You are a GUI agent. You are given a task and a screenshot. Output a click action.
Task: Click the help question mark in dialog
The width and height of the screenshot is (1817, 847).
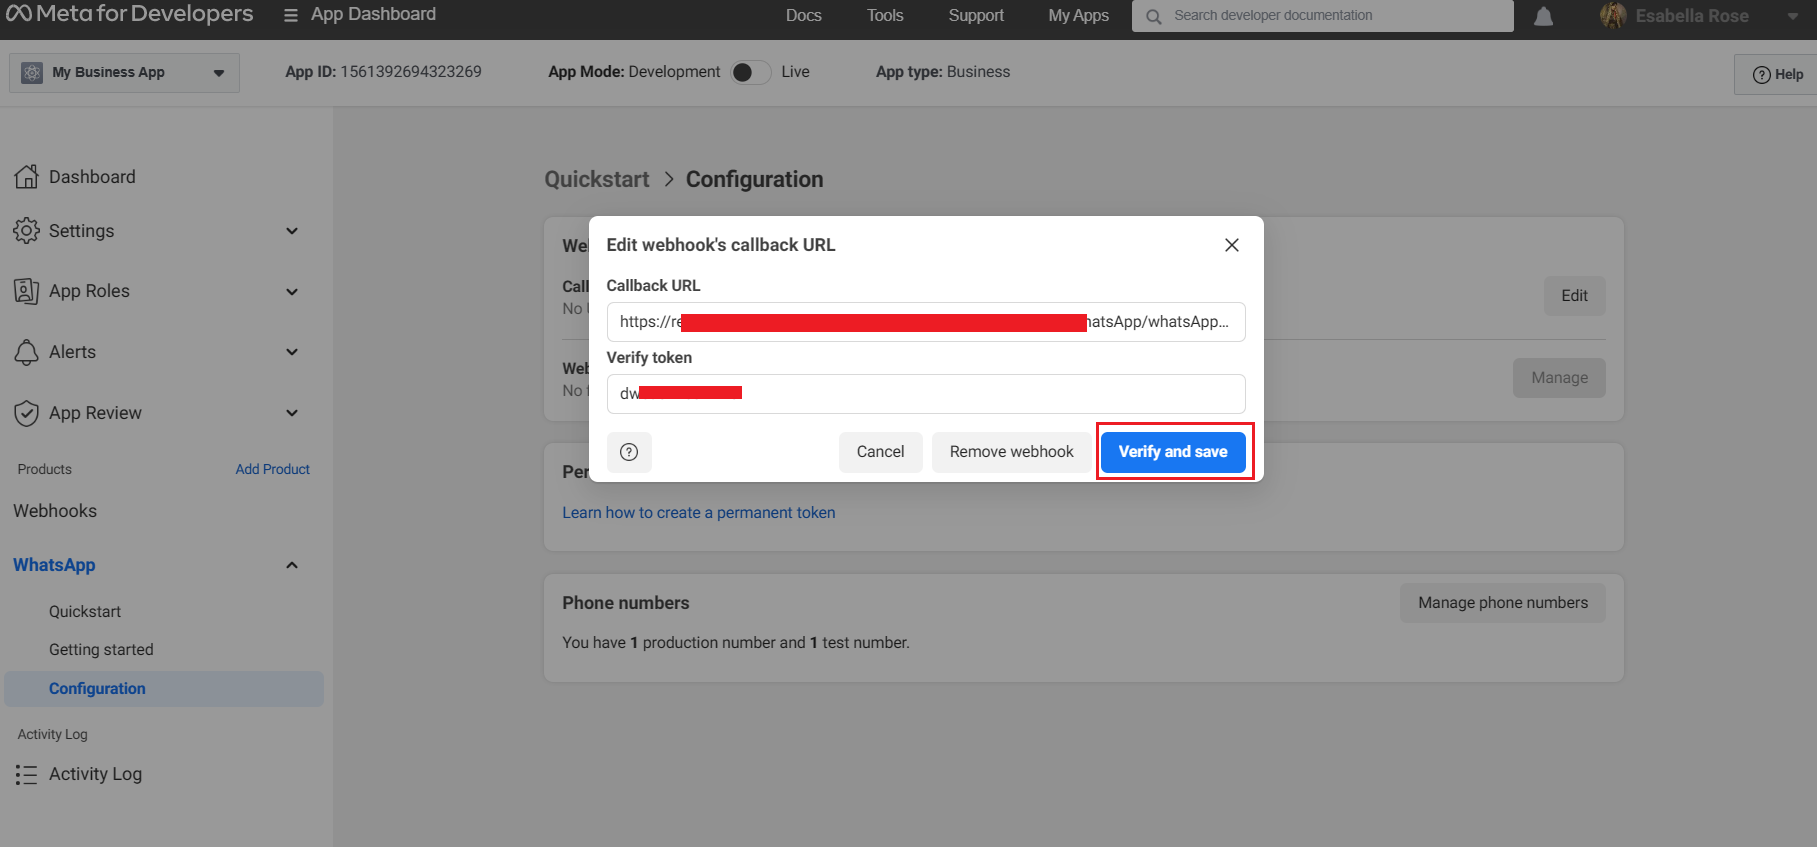tap(629, 452)
